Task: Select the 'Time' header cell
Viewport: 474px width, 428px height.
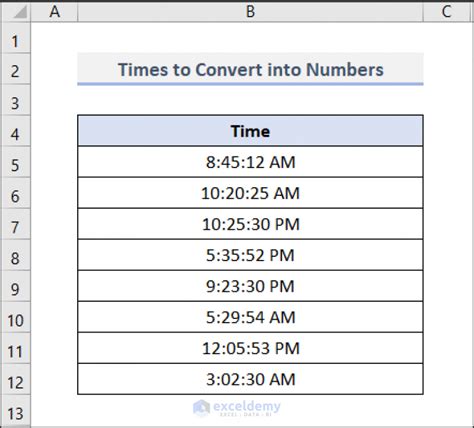Action: 250,131
